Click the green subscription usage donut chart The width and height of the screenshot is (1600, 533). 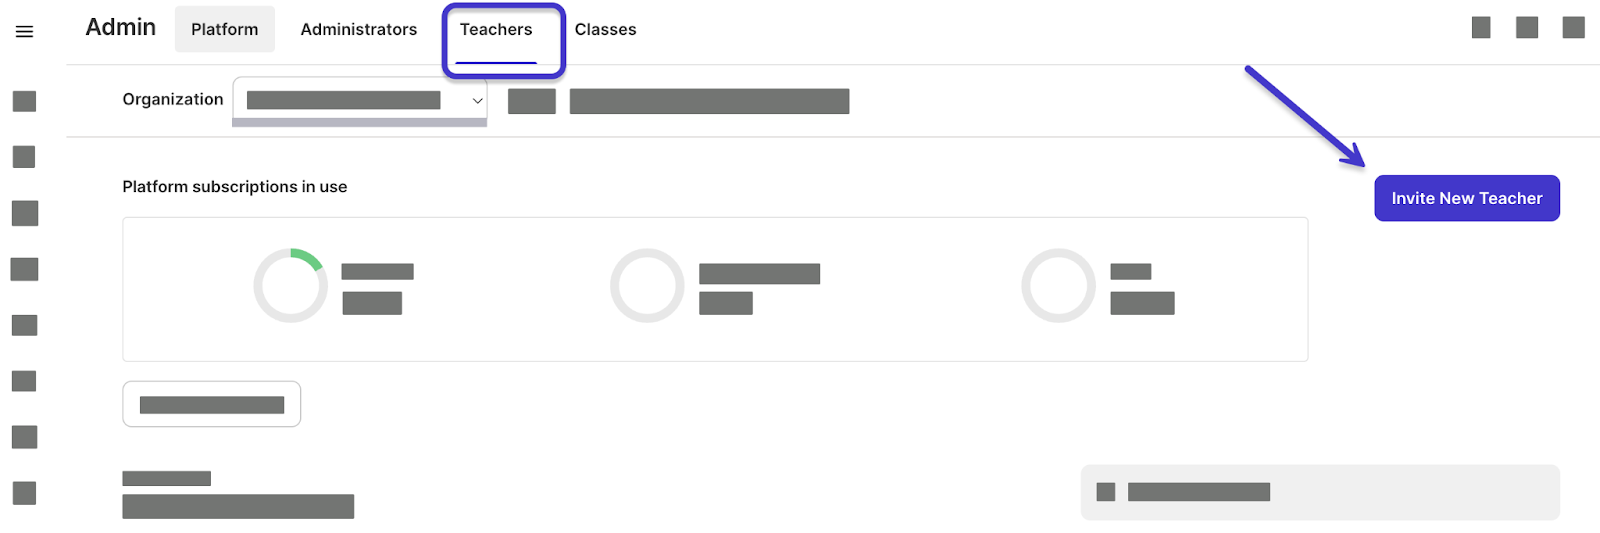[290, 285]
